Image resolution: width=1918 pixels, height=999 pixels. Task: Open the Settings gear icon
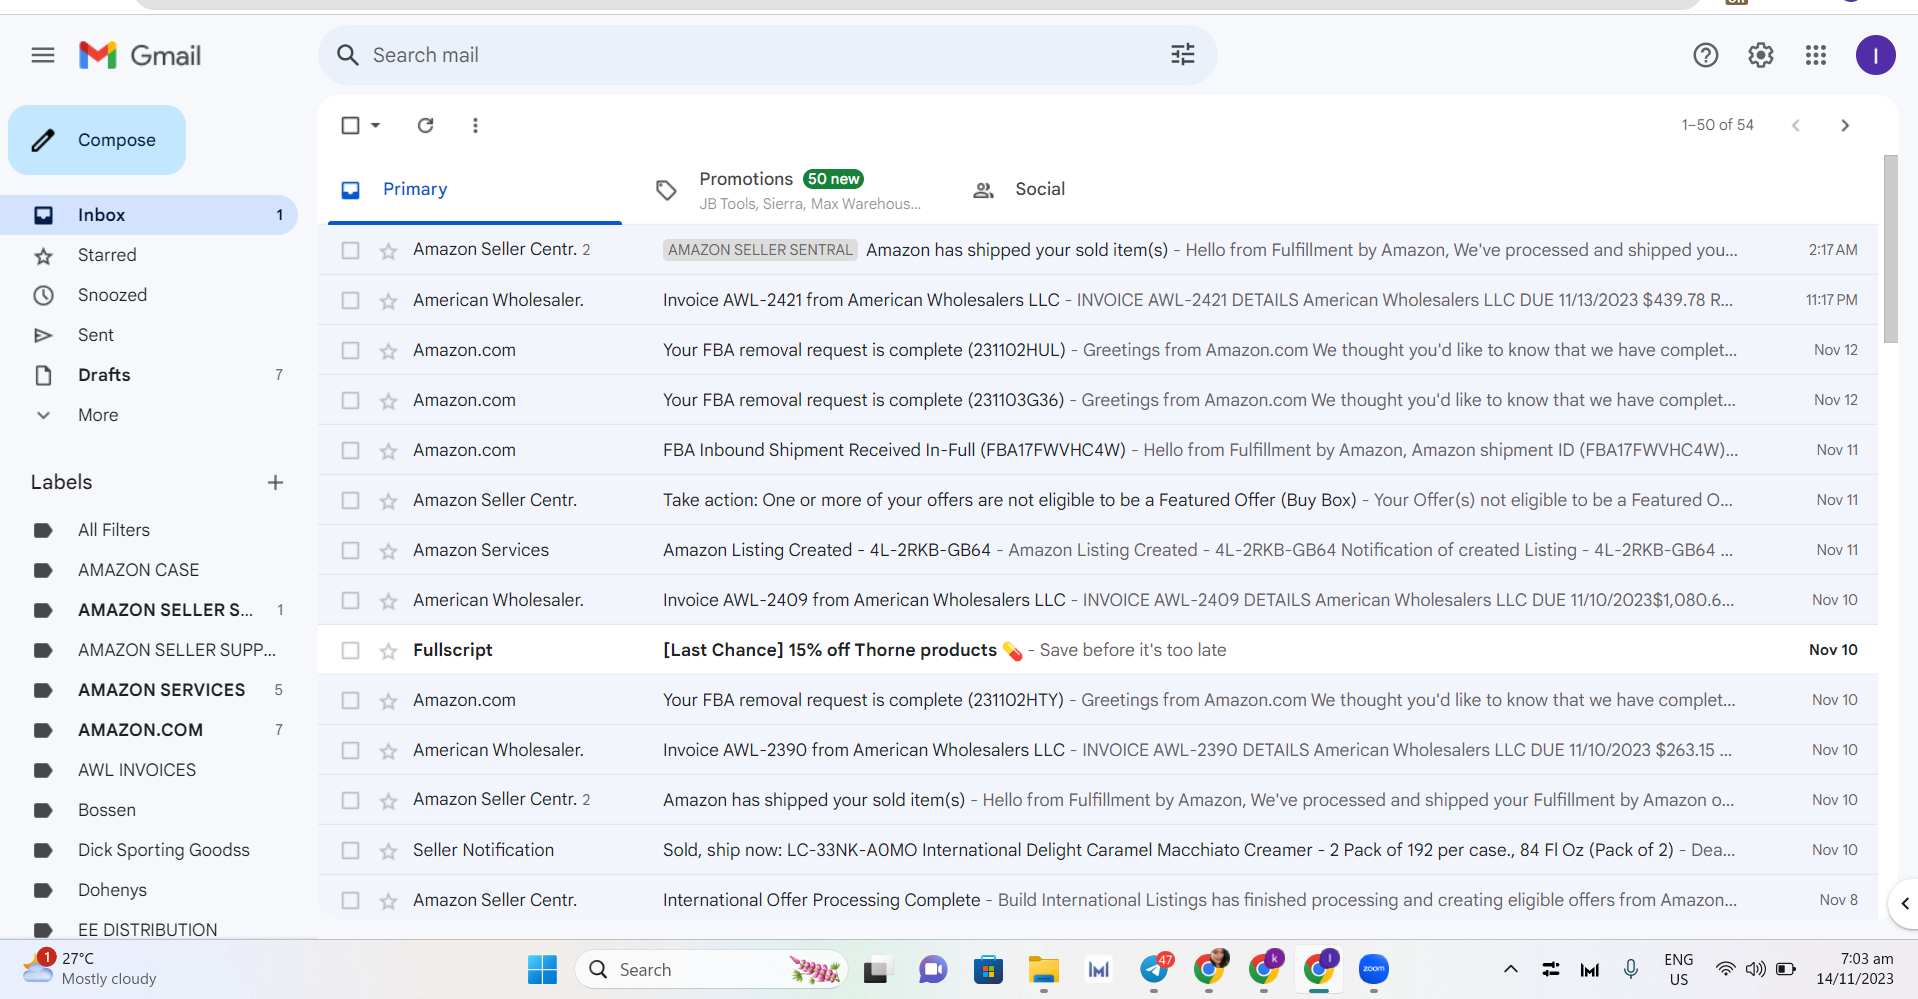click(1761, 55)
